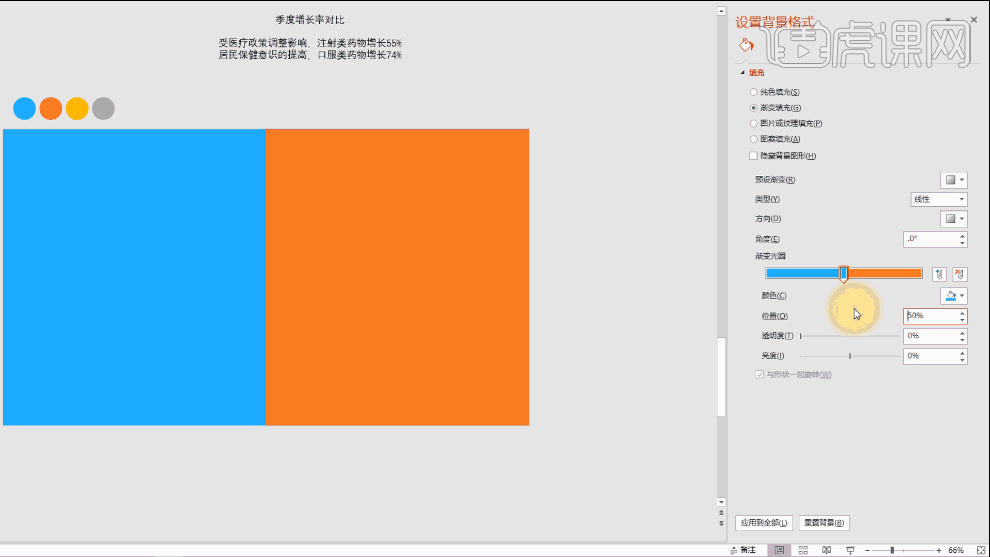The width and height of the screenshot is (990, 557).
Task: Select pattern fill (图案填充)
Action: 775,140
